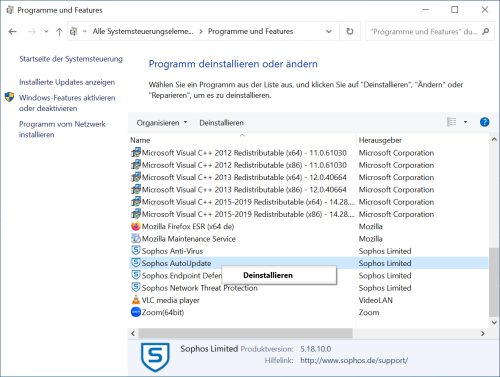The height and width of the screenshot is (377, 500).
Task: Choose Deinstallieren in the context menu
Action: coord(268,275)
